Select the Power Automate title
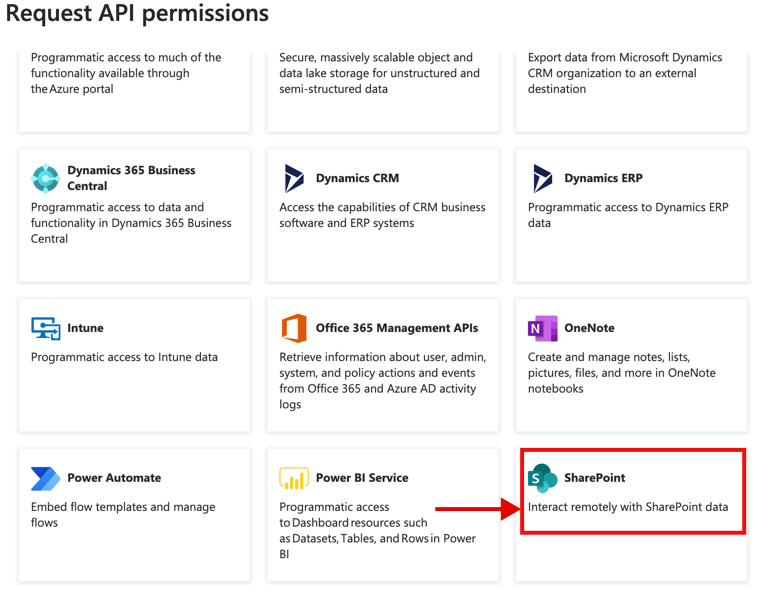The image size is (760, 590). click(114, 478)
